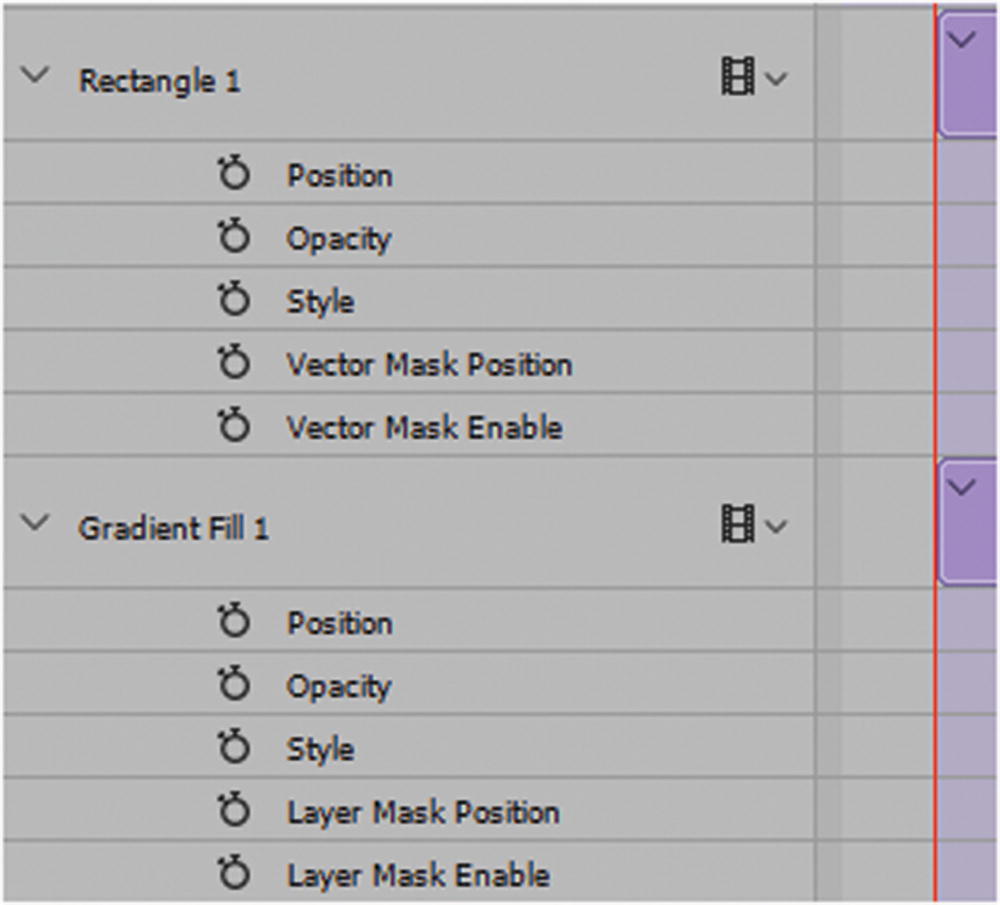Open filmstrip menu for Rectangle 1

tap(752, 78)
